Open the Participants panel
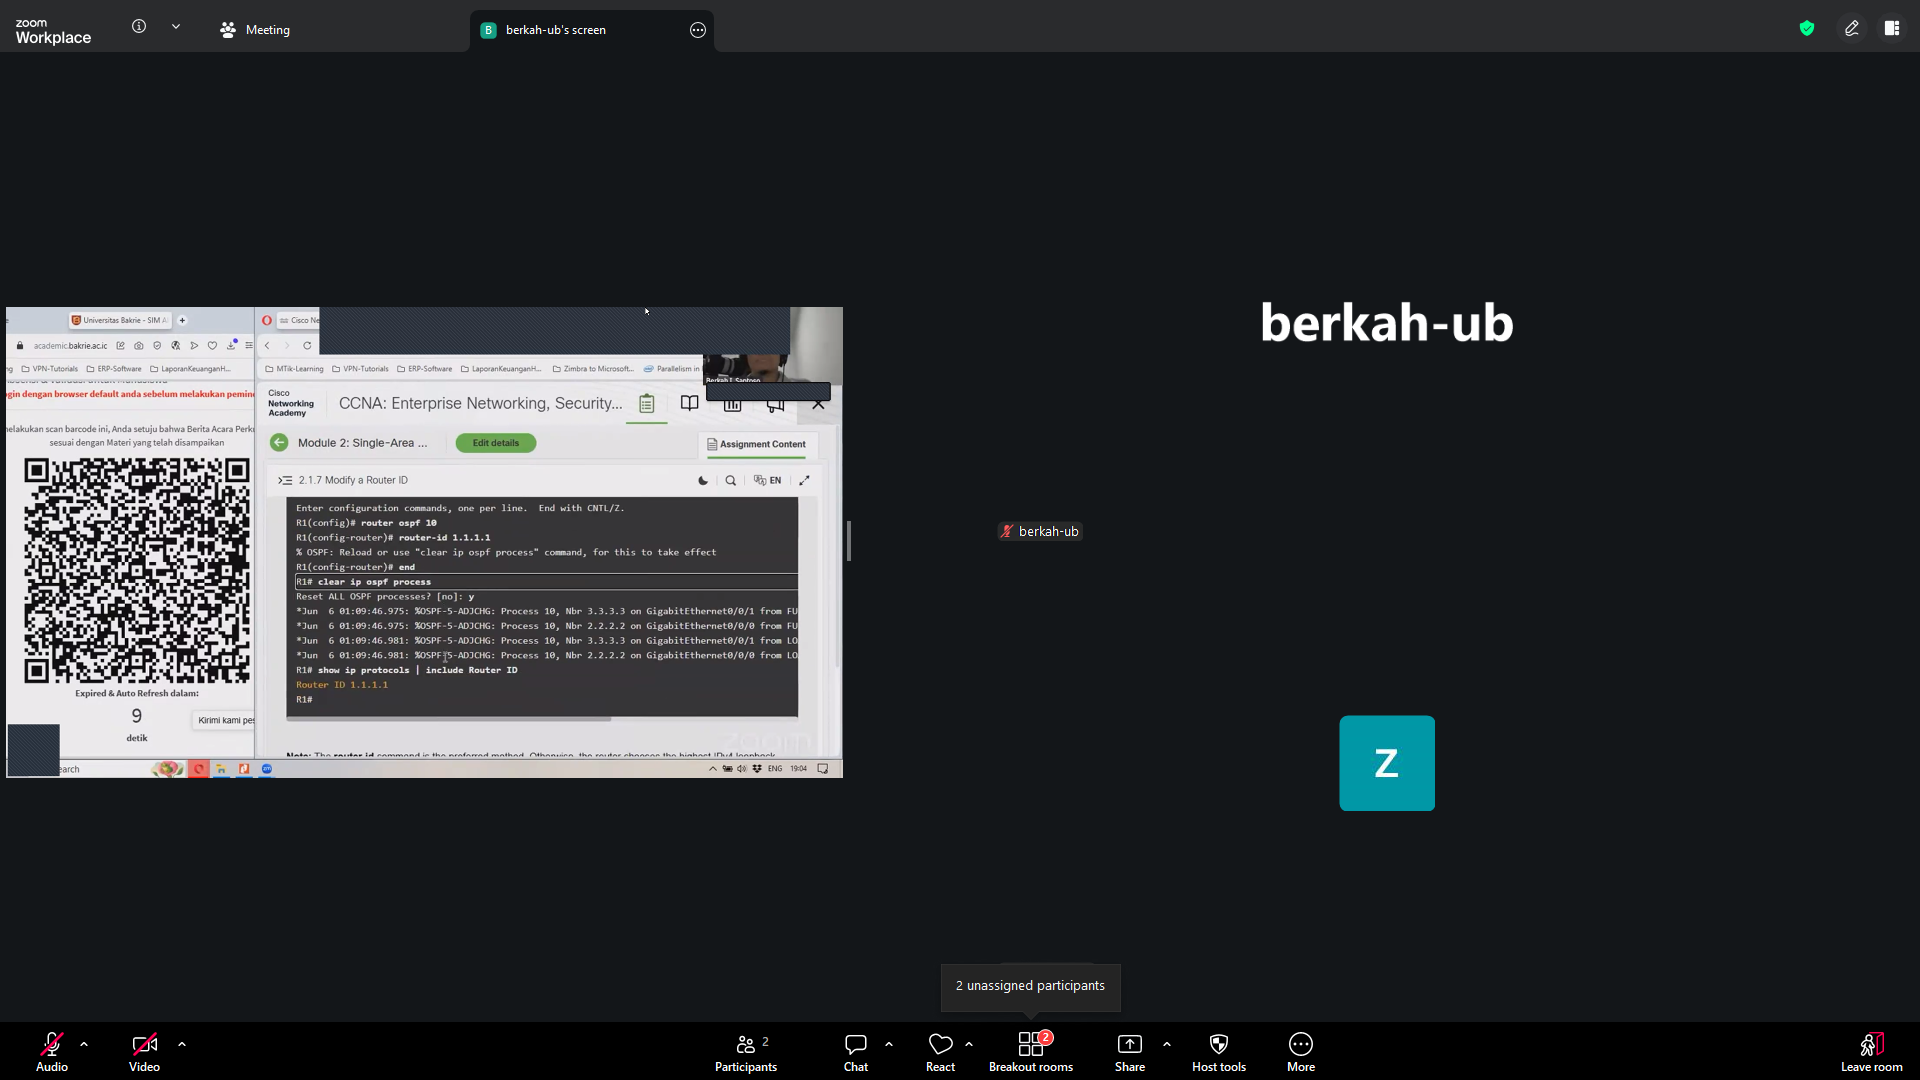Viewport: 1920px width, 1080px height. coord(746,1052)
